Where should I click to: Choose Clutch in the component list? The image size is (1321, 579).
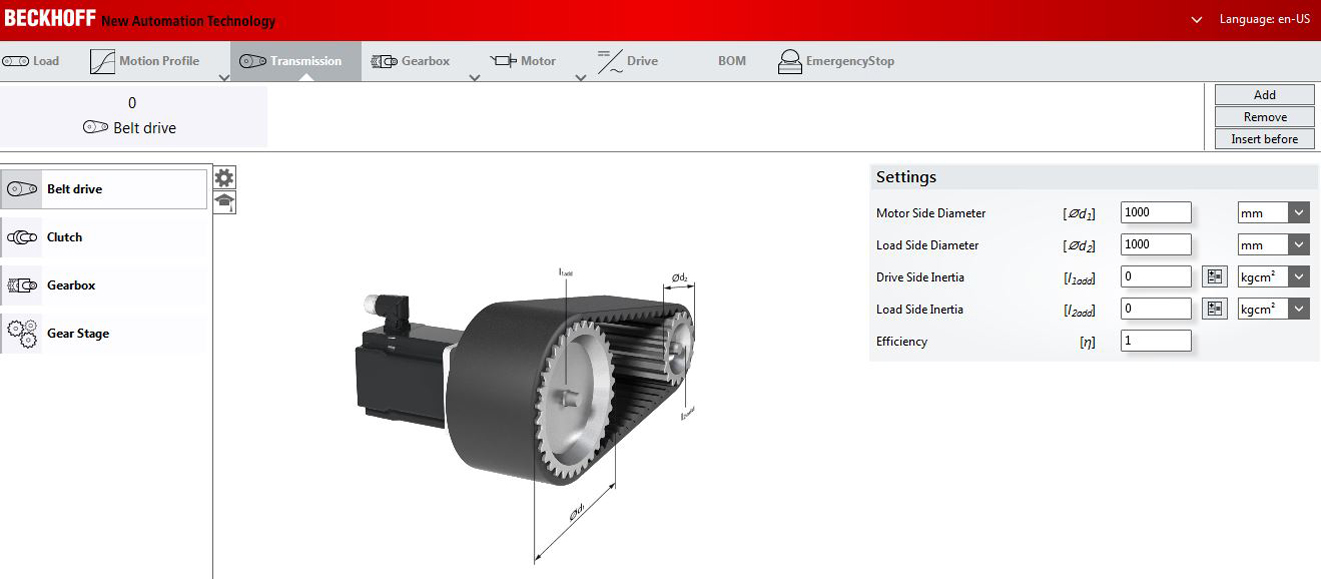tap(104, 237)
